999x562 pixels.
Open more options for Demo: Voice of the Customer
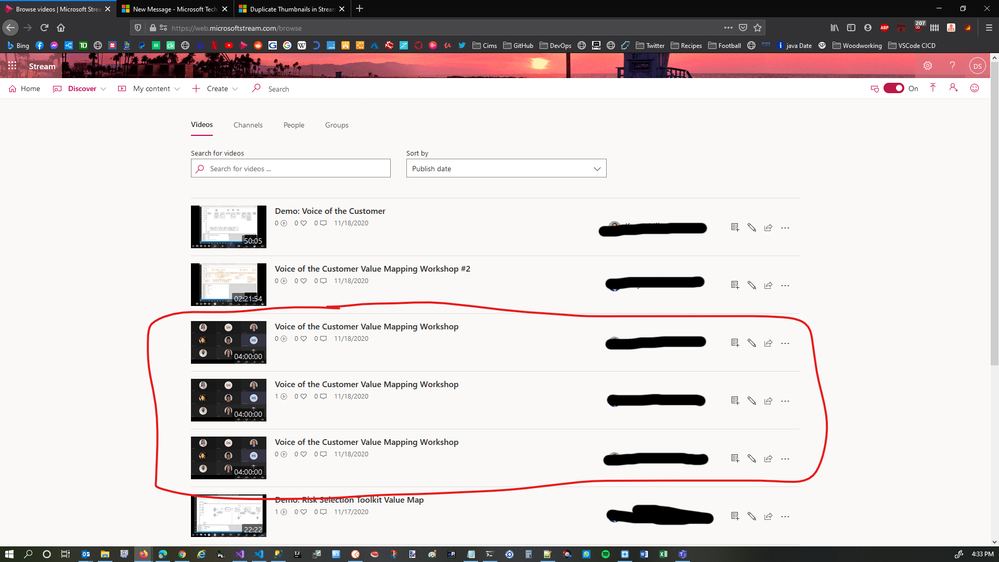click(x=785, y=227)
